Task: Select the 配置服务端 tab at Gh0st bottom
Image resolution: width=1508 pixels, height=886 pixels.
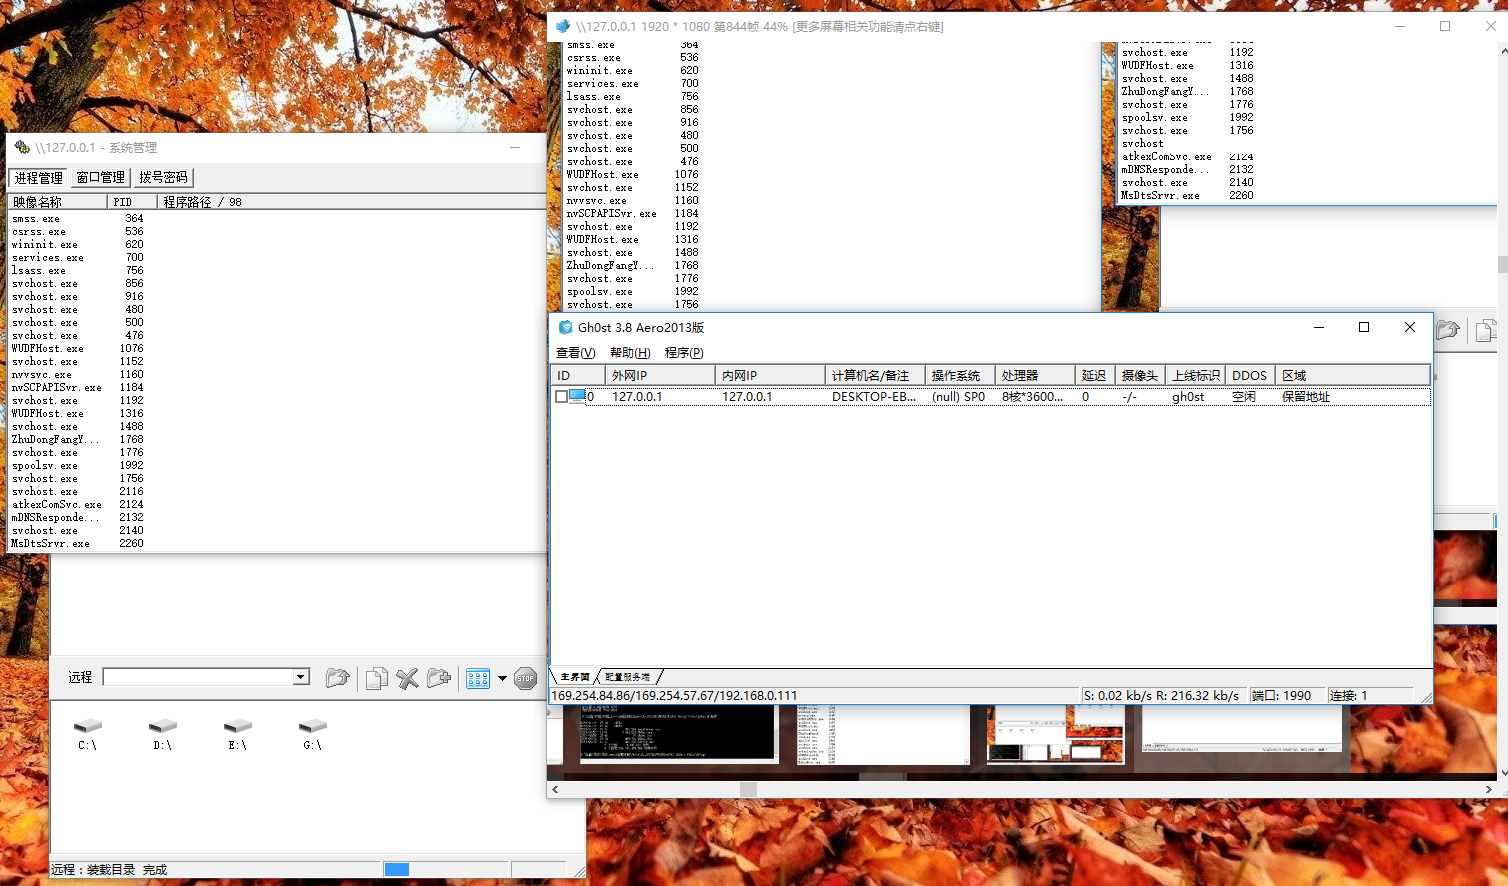Action: [628, 677]
